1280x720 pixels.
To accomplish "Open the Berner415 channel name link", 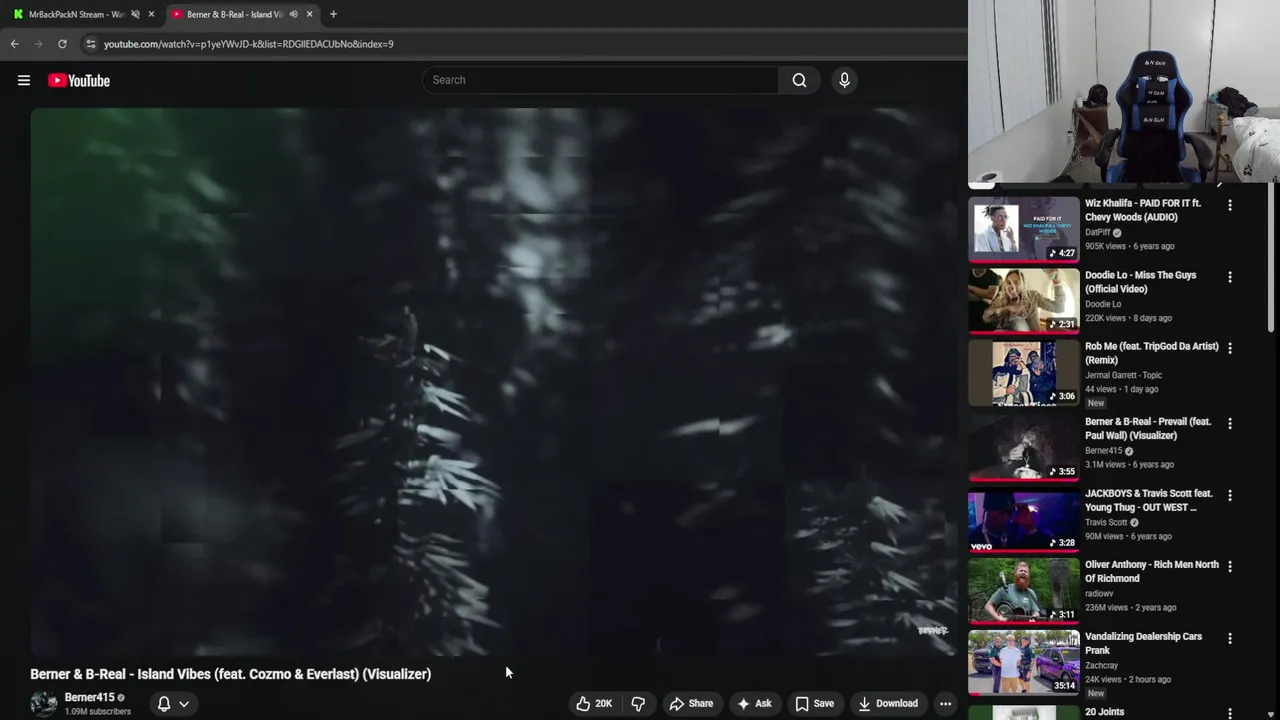I will pos(90,697).
